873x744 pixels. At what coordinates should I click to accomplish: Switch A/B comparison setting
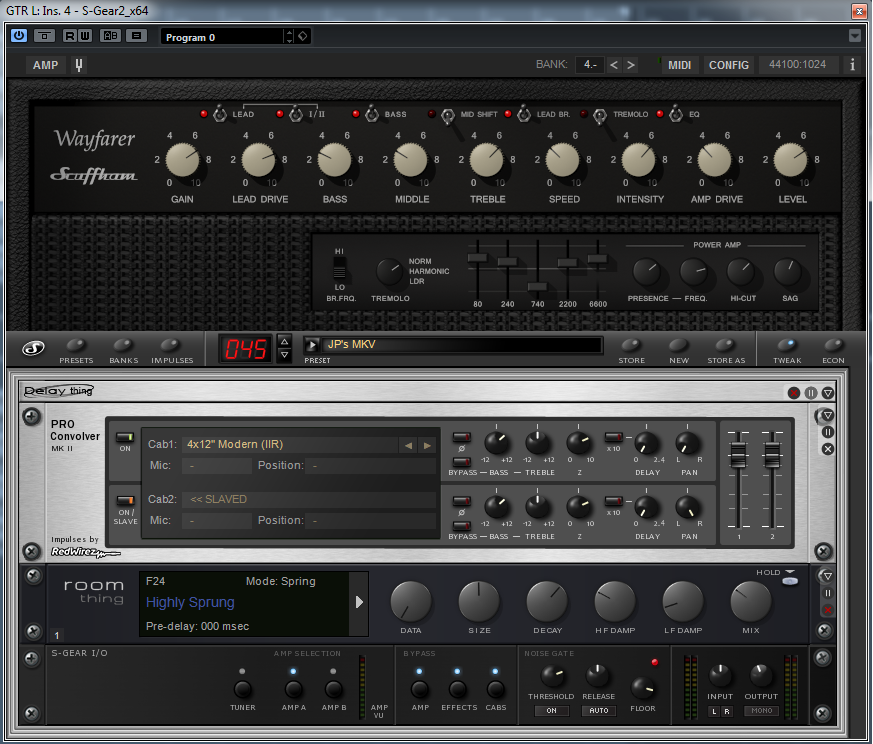click(x=110, y=36)
